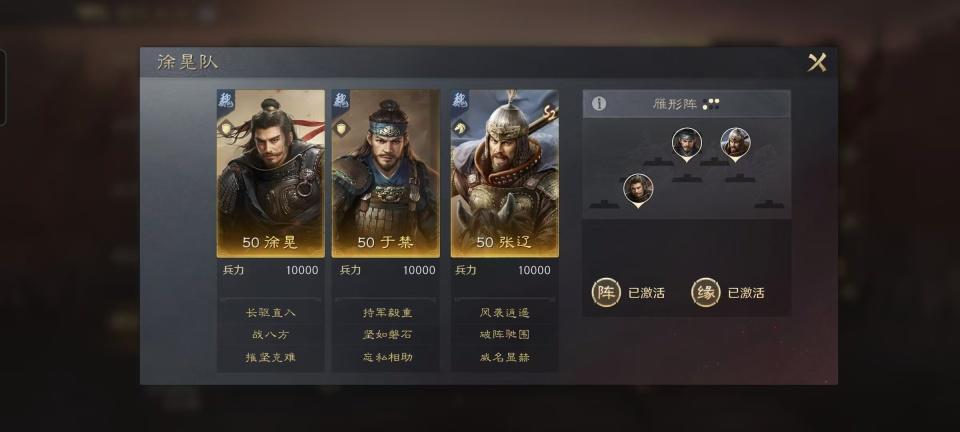View the 长驱直入 skill
Image resolution: width=960 pixels, height=432 pixels.
coord(271,313)
